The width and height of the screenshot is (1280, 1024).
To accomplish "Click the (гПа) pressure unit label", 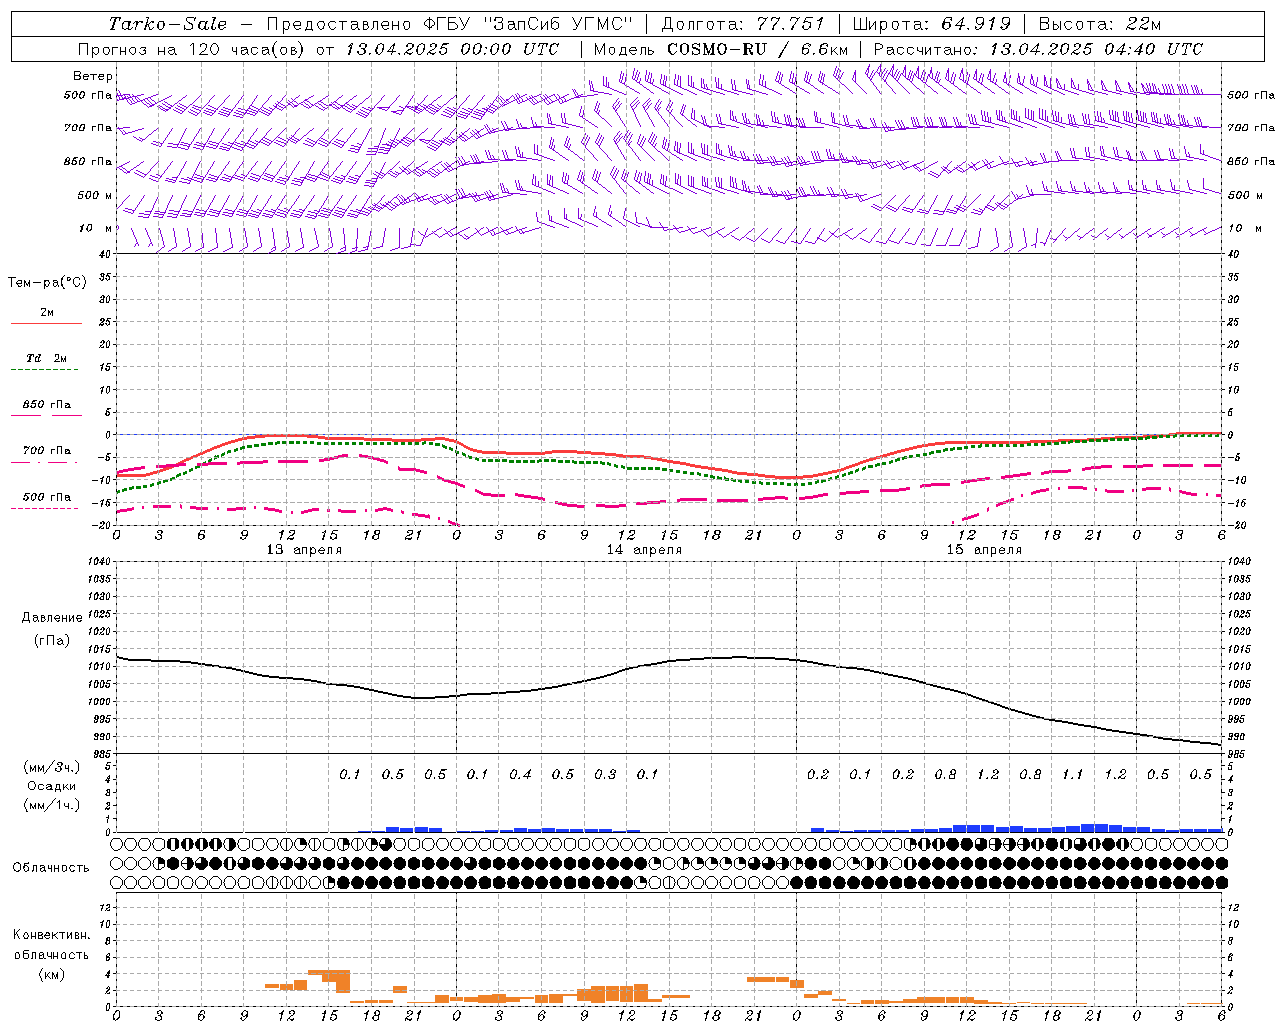I will point(52,640).
